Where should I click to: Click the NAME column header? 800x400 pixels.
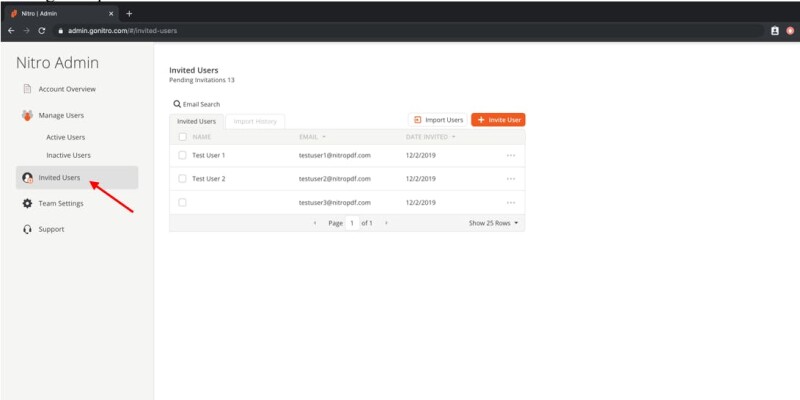202,137
